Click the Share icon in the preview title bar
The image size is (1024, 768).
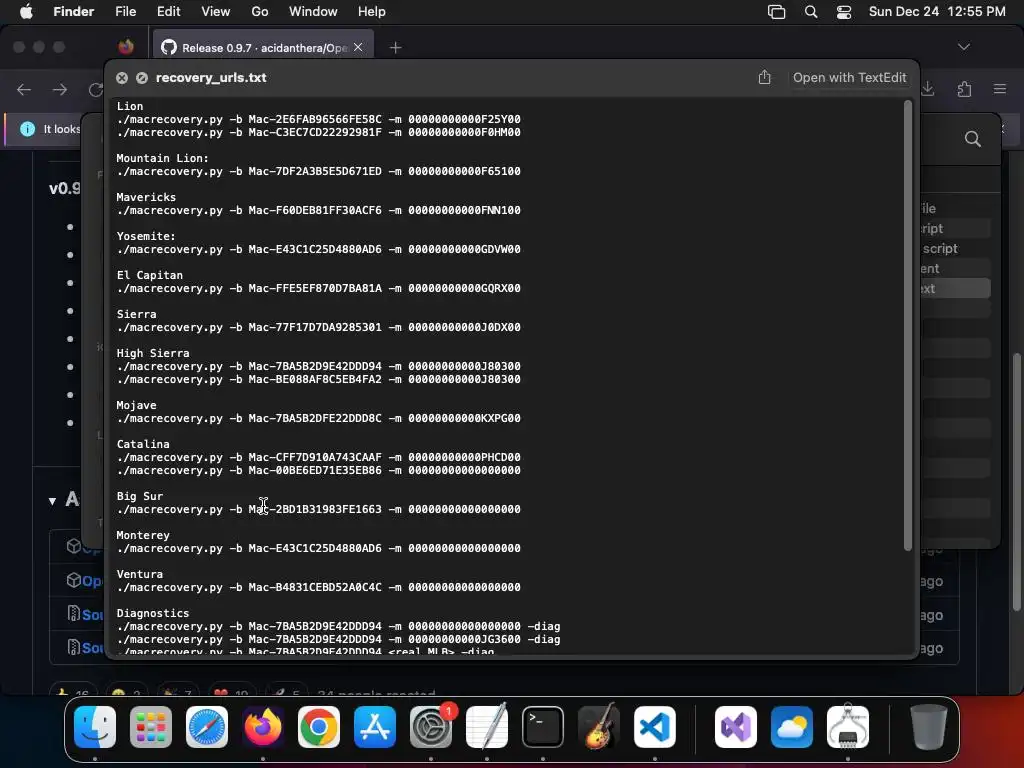(x=765, y=78)
